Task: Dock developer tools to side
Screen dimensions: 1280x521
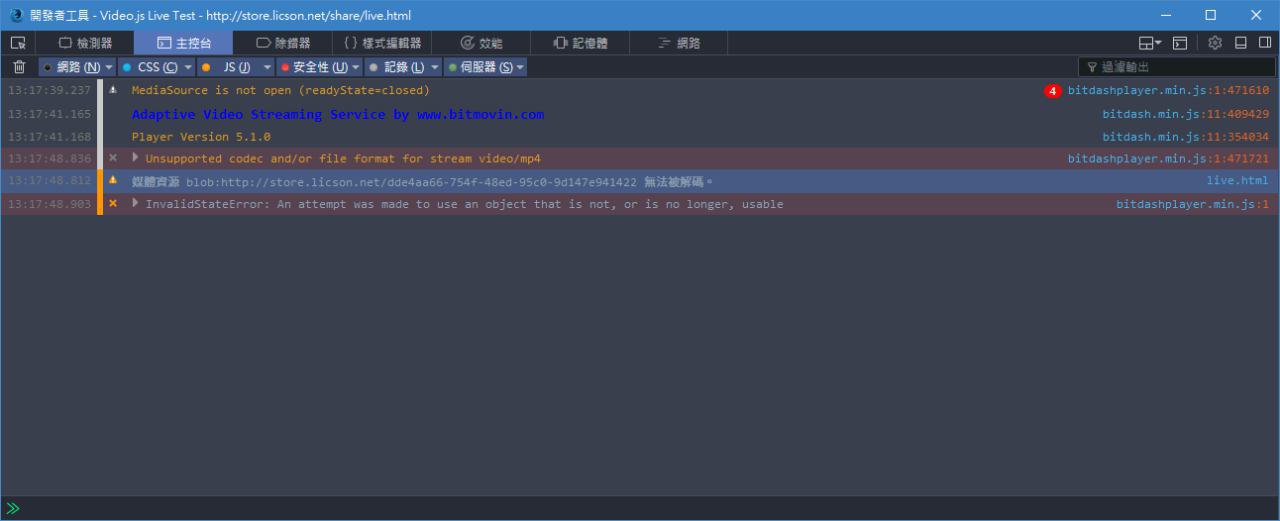Action: (1265, 43)
